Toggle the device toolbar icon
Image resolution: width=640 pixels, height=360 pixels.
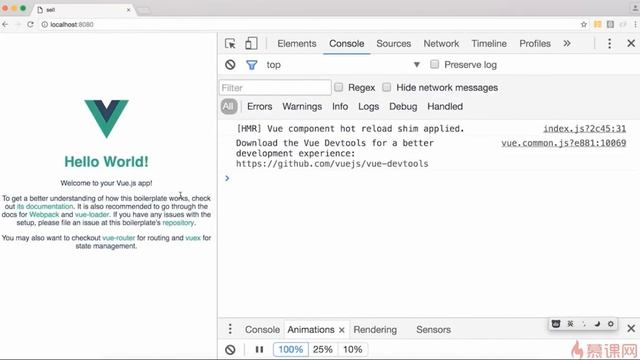(x=251, y=43)
